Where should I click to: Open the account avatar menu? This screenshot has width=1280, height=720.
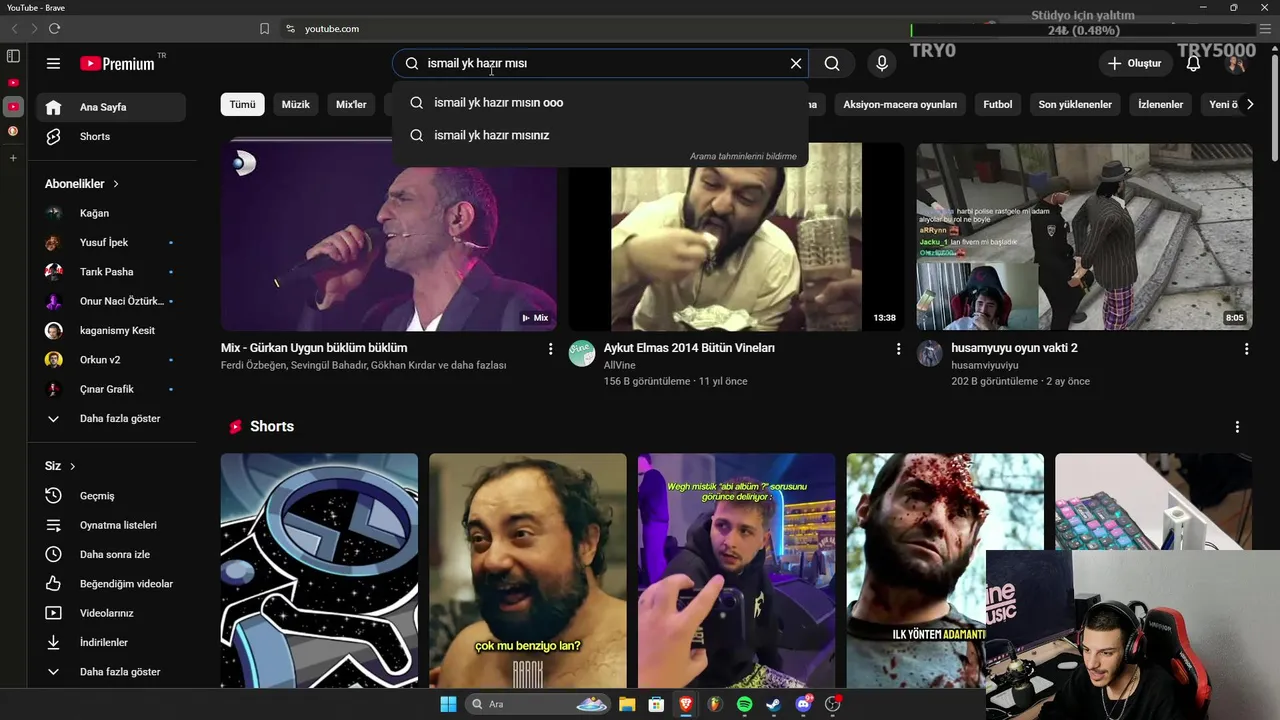tap(1236, 63)
